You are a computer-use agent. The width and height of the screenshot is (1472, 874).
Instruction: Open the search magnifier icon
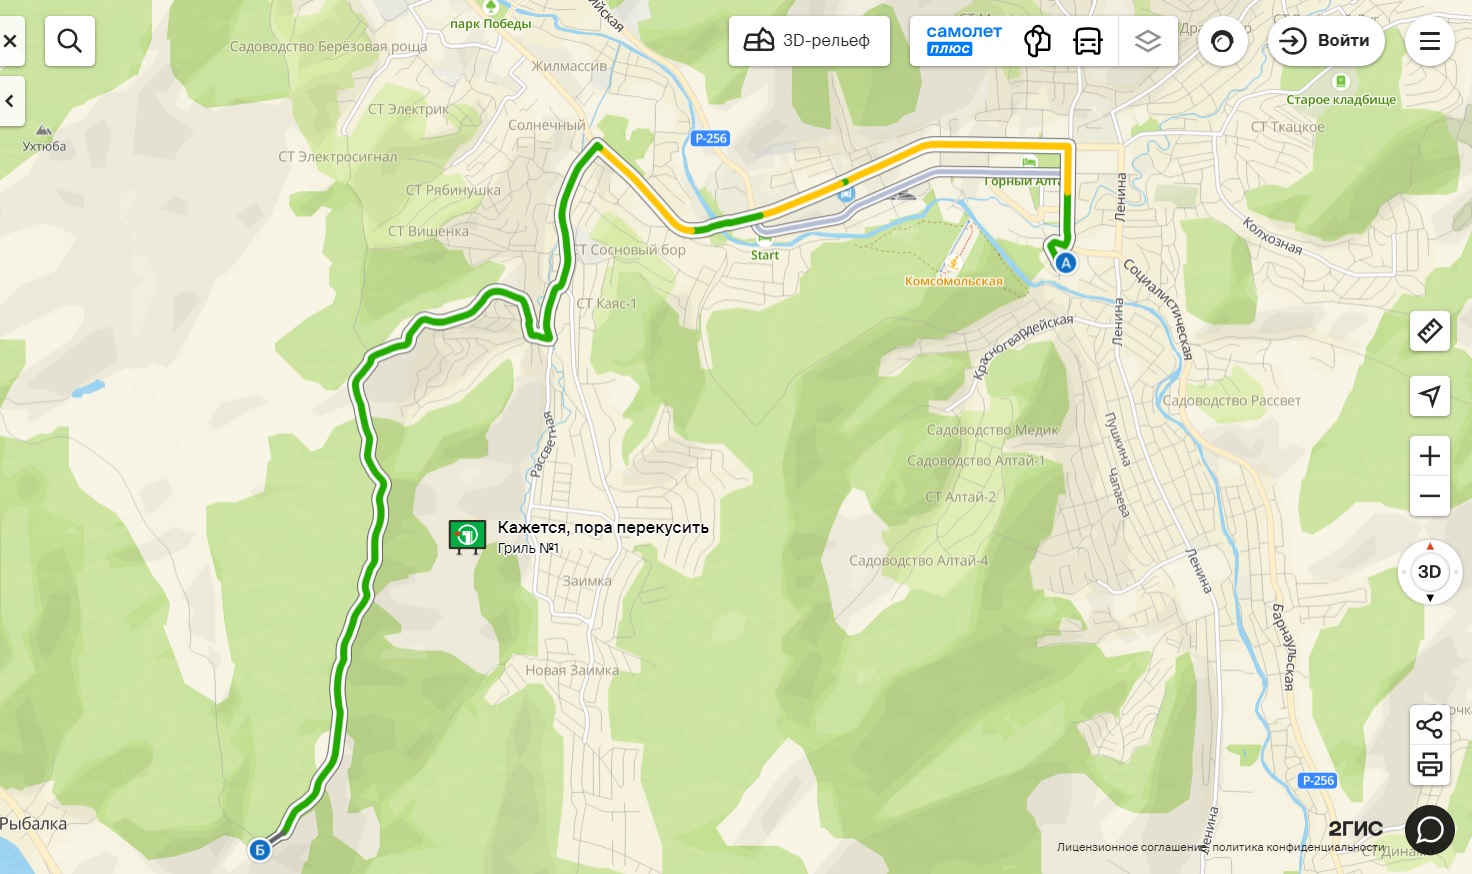click(x=70, y=41)
